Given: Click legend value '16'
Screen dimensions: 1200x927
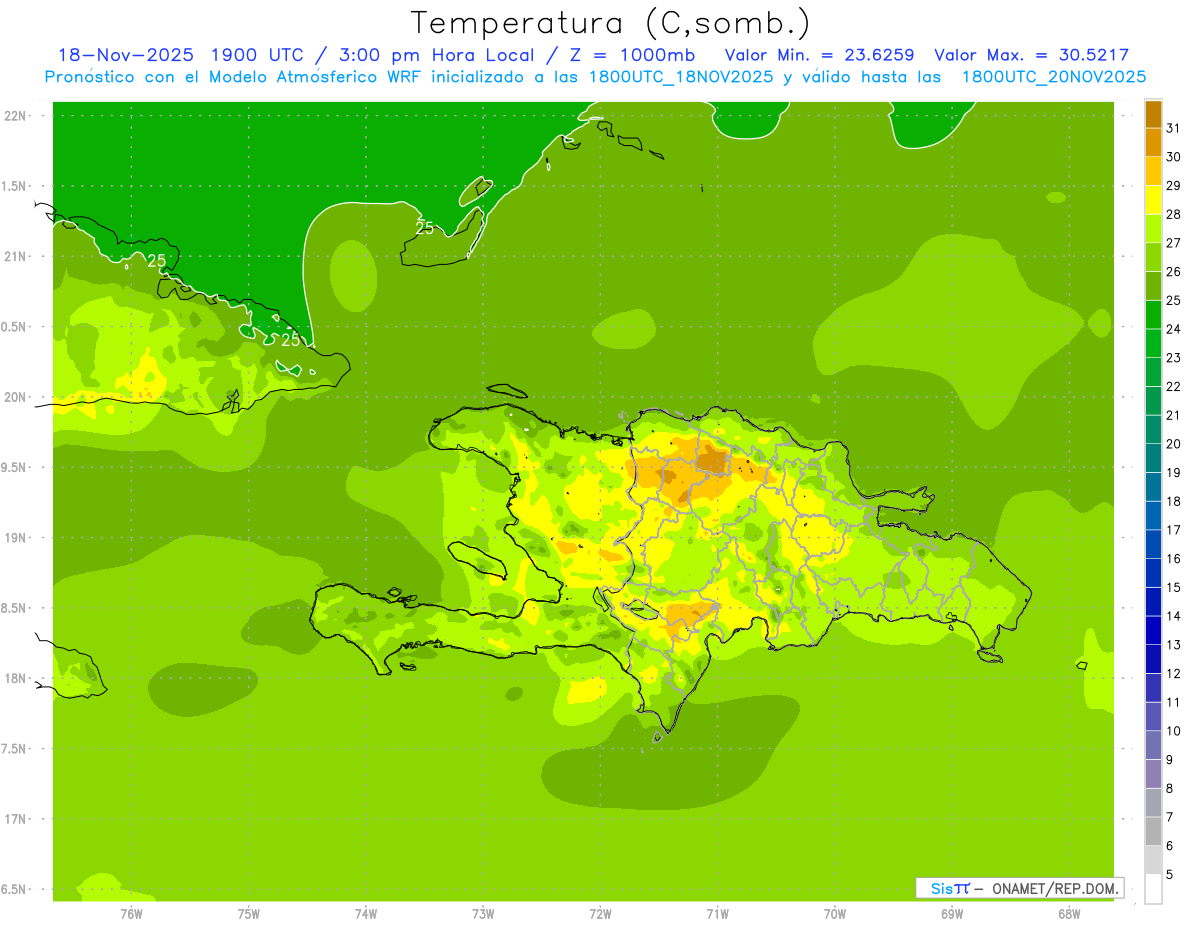Looking at the screenshot, I should (1173, 559).
